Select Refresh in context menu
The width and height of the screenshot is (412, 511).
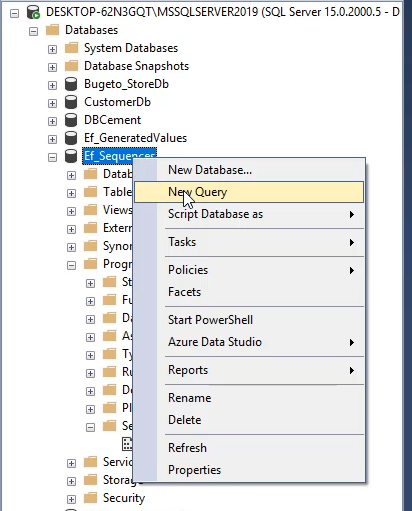249,448
